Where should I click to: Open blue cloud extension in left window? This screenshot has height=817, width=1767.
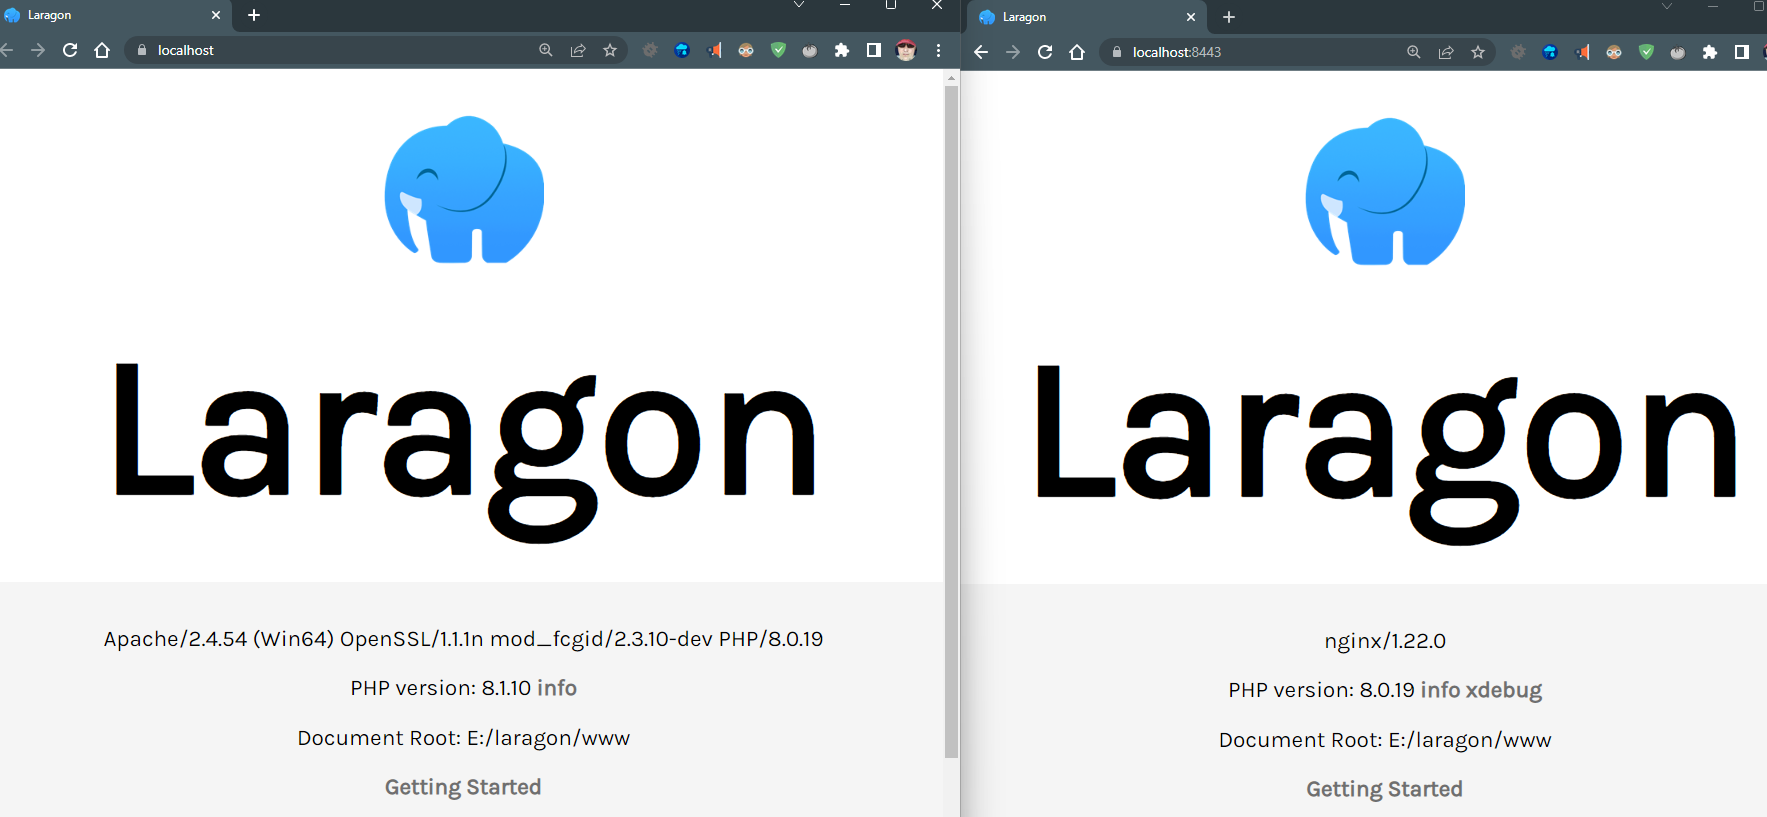point(682,50)
